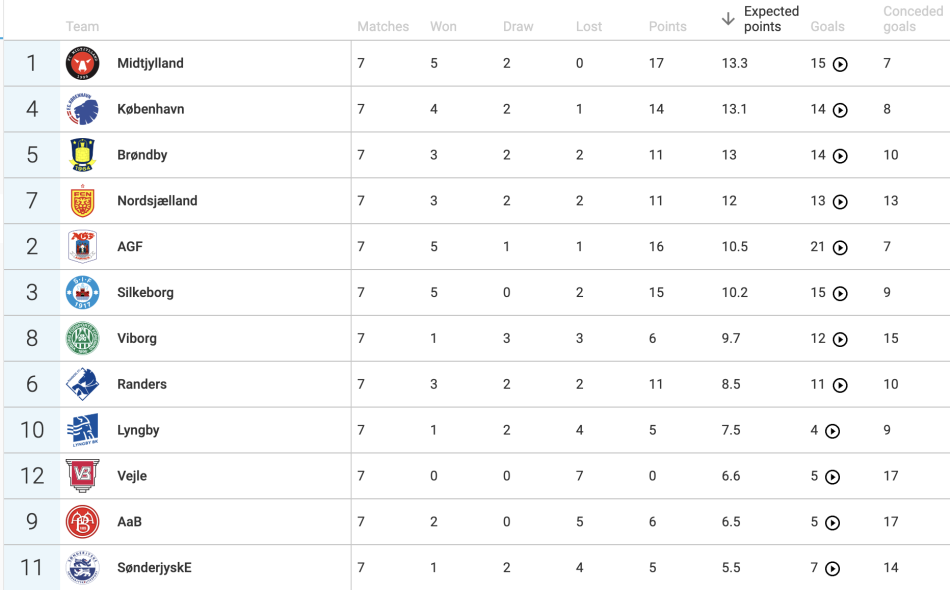Viewport: 950px width, 590px height.
Task: Play Midtjylland's goals video icon
Action: [840, 64]
